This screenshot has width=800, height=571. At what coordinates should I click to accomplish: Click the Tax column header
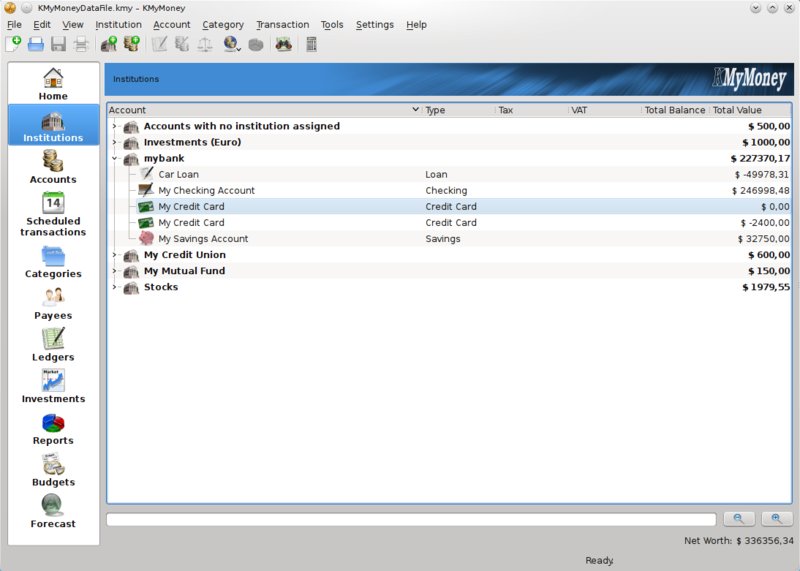click(x=531, y=110)
